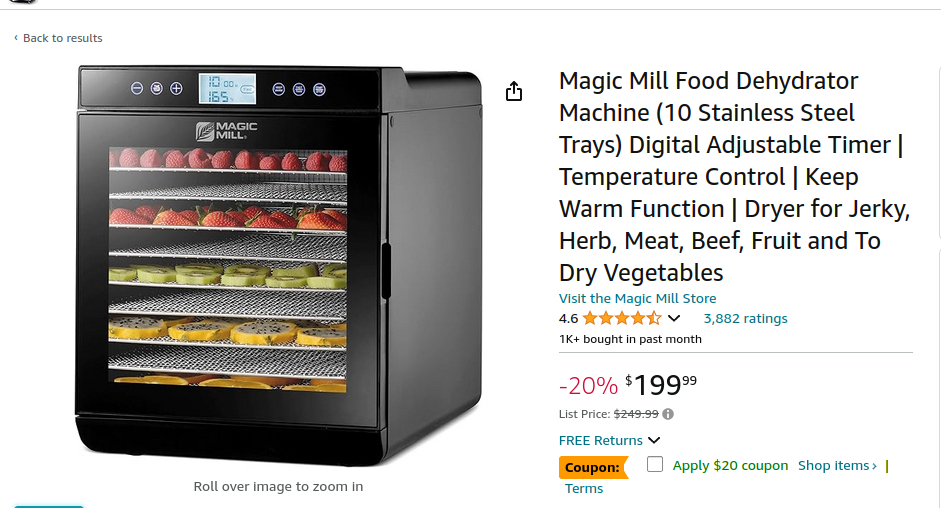Image resolution: width=941 pixels, height=508 pixels.
Task: Open coupon Terms link
Action: [x=584, y=489]
